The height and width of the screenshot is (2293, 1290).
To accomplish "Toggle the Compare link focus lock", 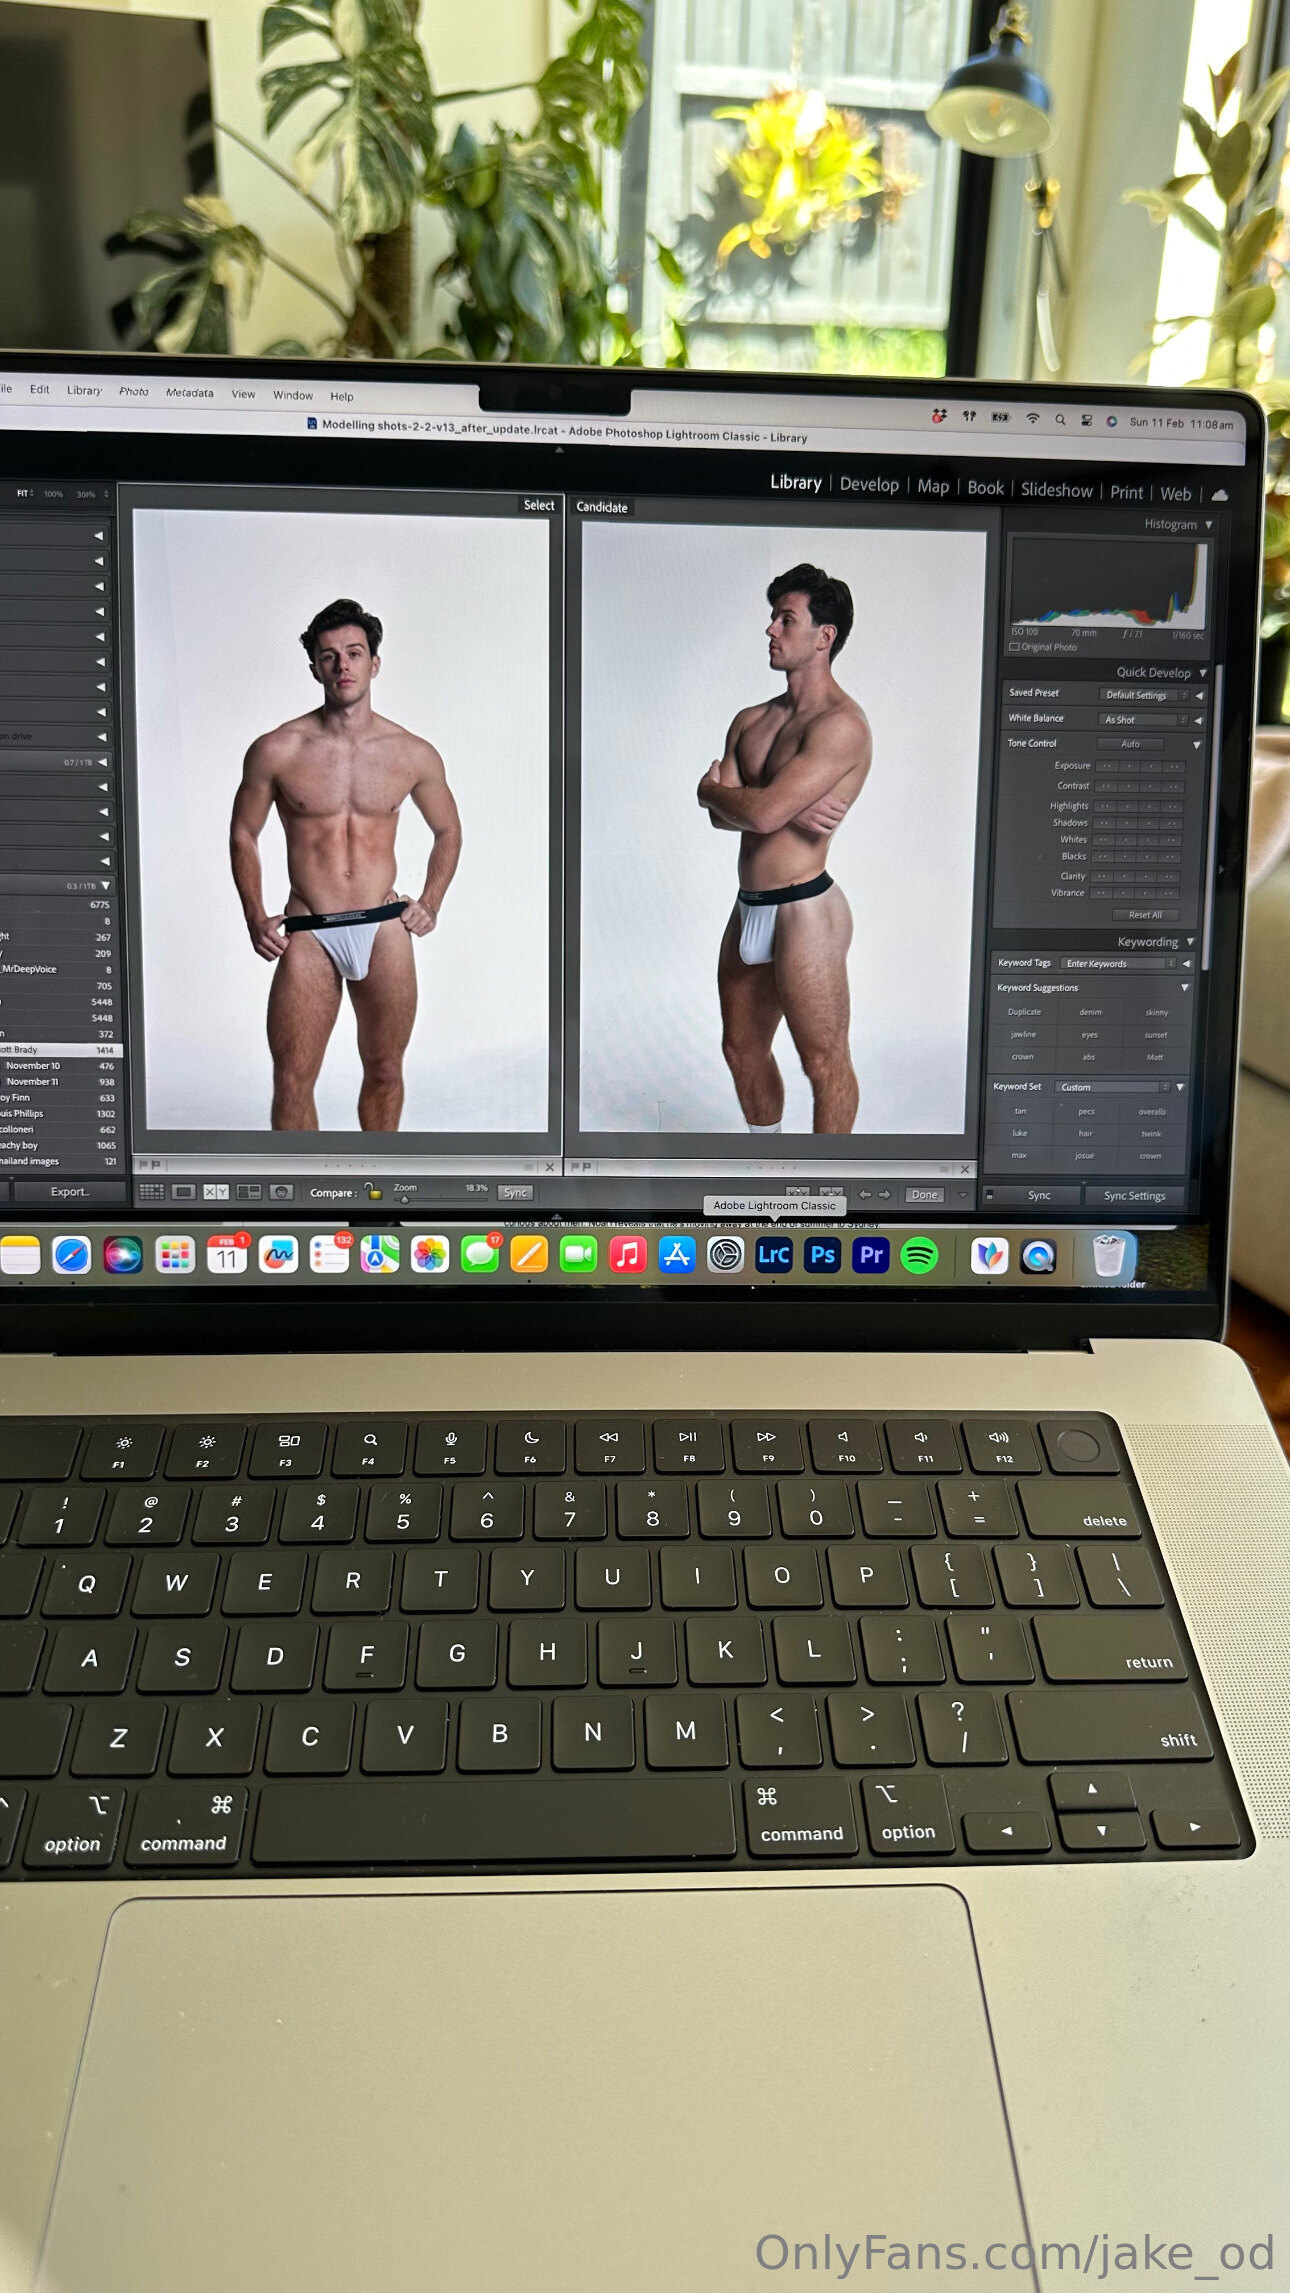I will pyautogui.click(x=372, y=1191).
